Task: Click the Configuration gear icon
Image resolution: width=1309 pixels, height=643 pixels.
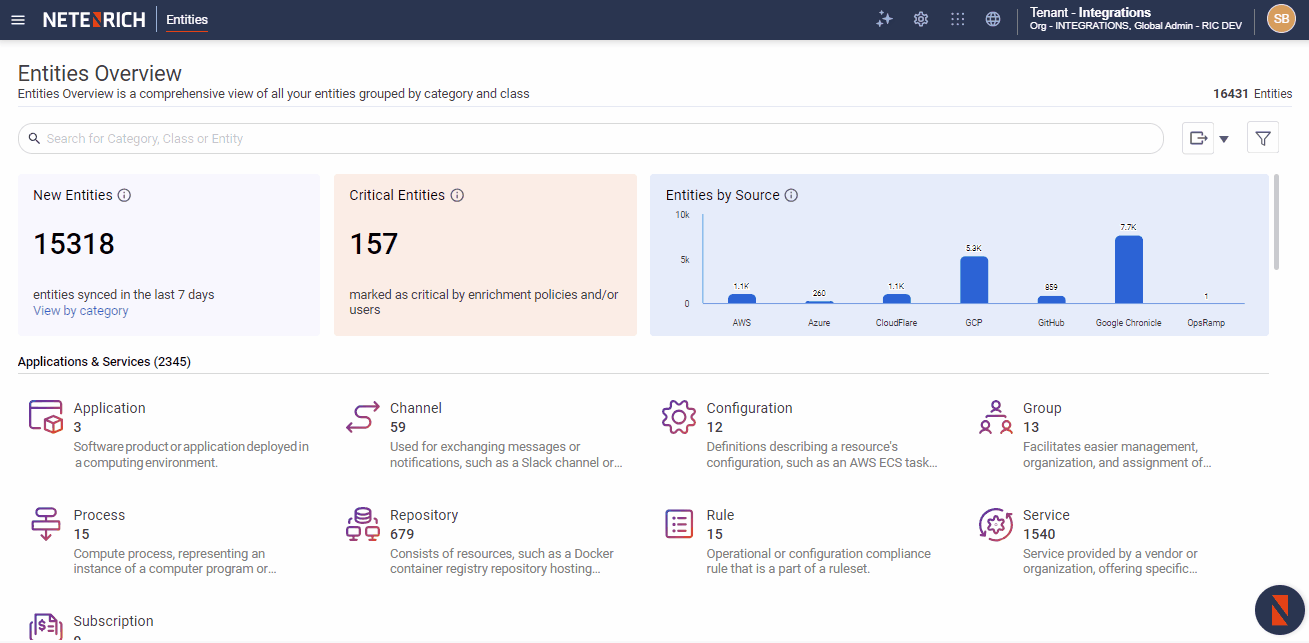Action: click(x=679, y=417)
